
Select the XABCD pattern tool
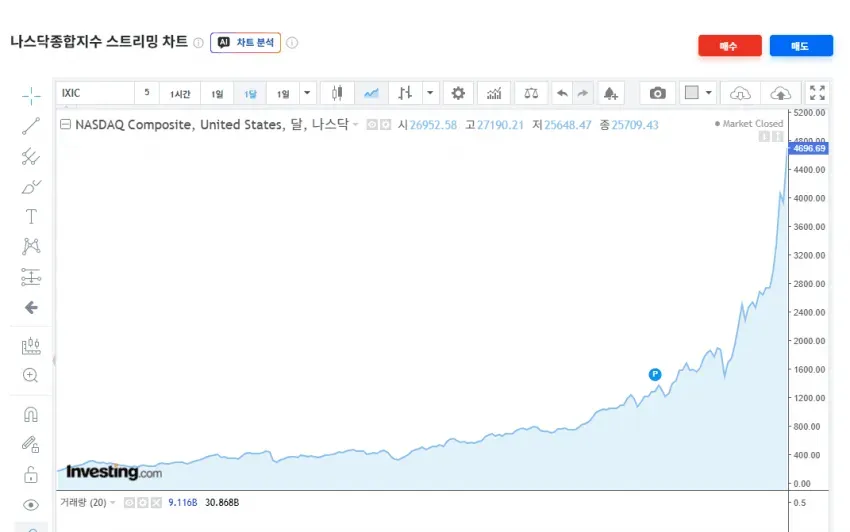pyautogui.click(x=31, y=246)
